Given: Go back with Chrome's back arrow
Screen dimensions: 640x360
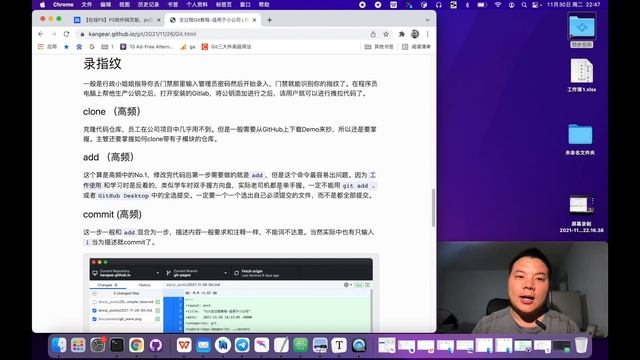Looking at the screenshot, I should (41, 34).
